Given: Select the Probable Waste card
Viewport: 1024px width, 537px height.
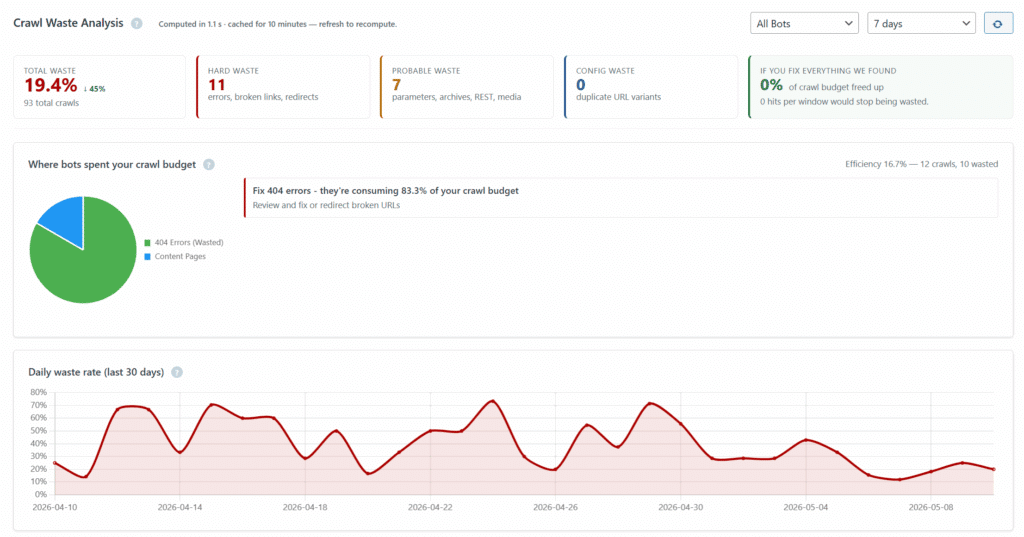Looking at the screenshot, I should click(x=466, y=87).
